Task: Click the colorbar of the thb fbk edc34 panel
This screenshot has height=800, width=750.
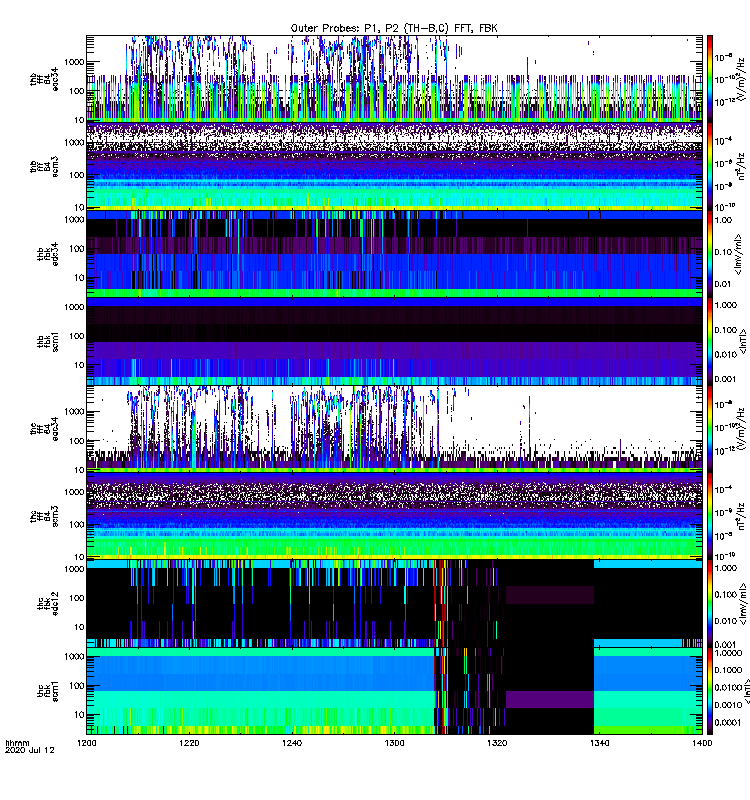Action: (x=710, y=254)
